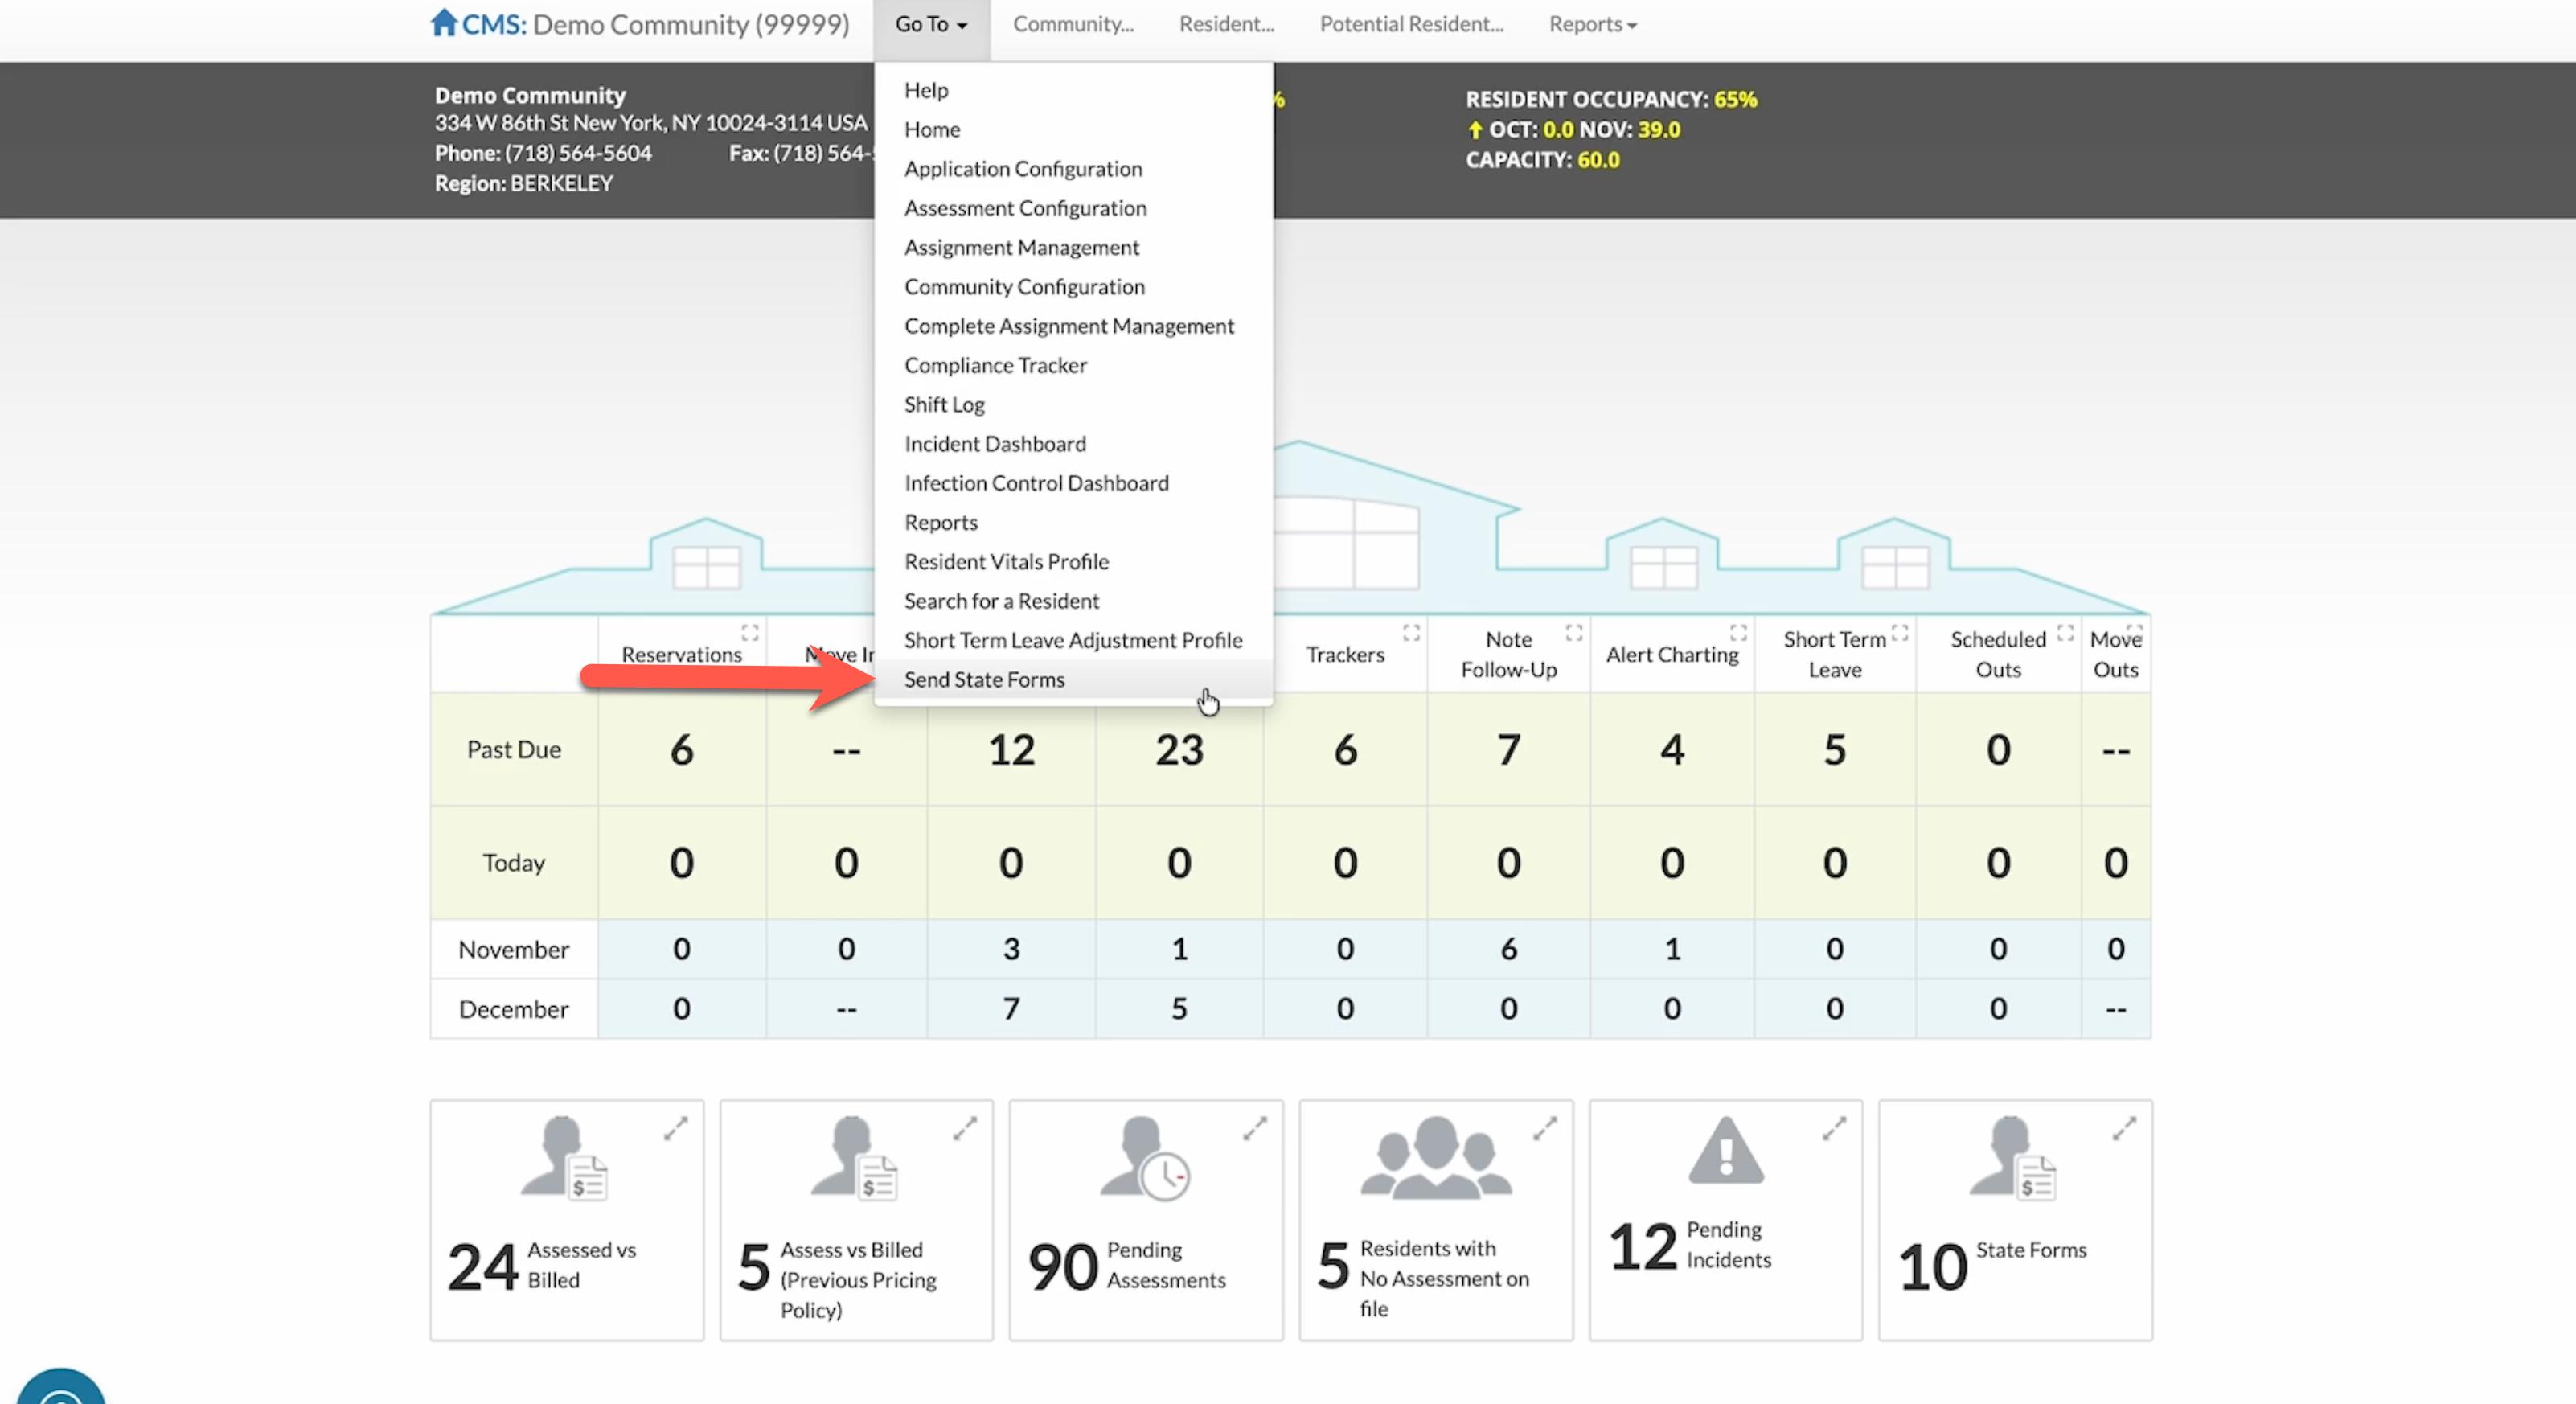Maximize the Note Follow-Up column
This screenshot has width=2576, height=1404.
tap(1574, 632)
